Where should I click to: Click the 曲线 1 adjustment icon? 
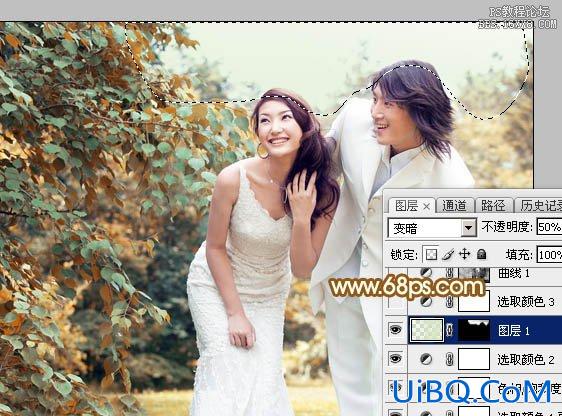click(x=426, y=273)
